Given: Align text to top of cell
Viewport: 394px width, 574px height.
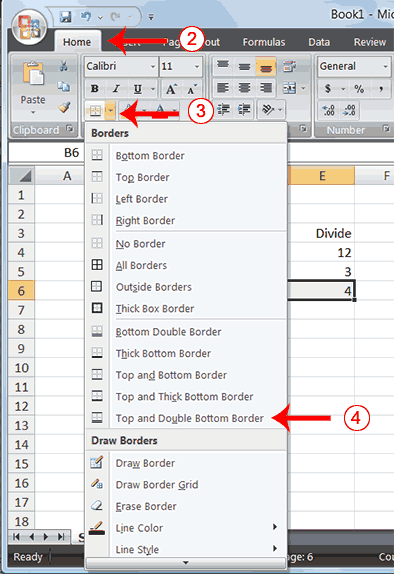Looking at the screenshot, I should click(x=223, y=66).
